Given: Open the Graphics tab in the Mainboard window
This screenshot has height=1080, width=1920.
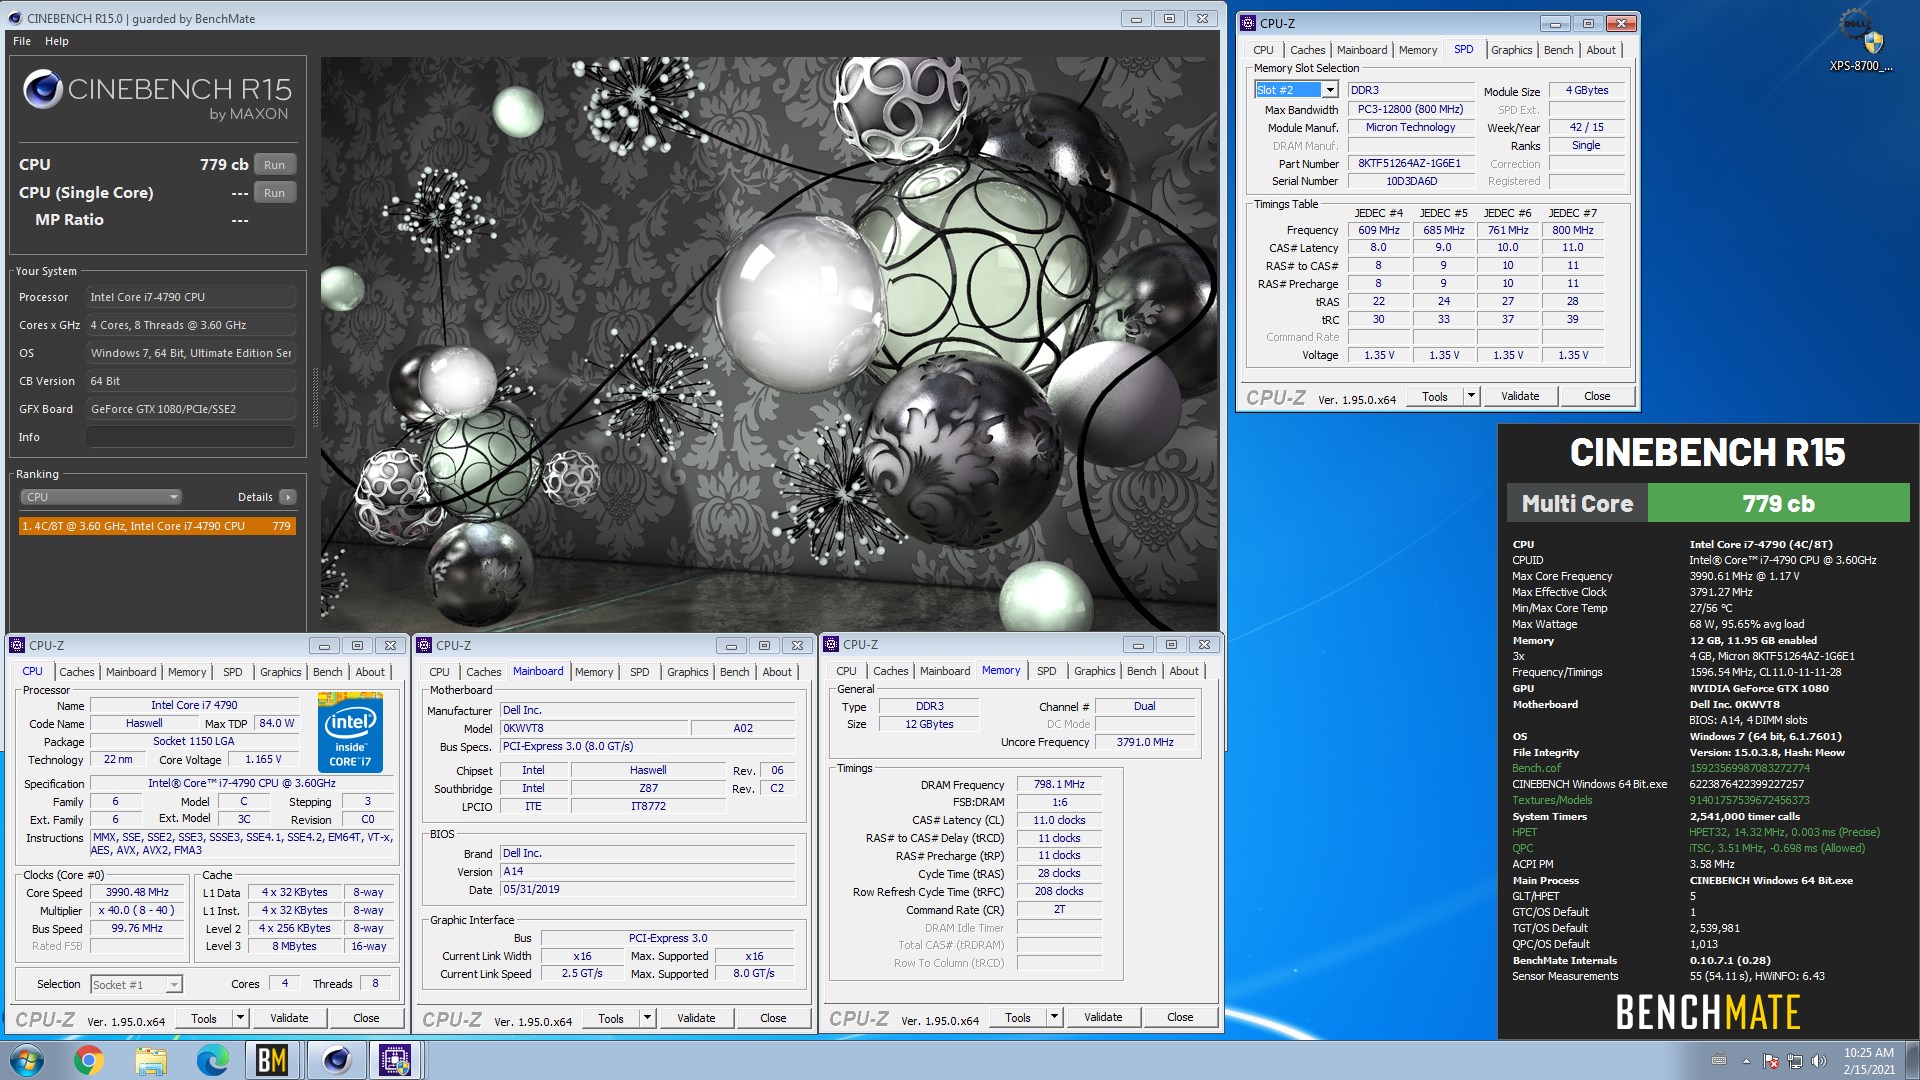Looking at the screenshot, I should point(687,672).
